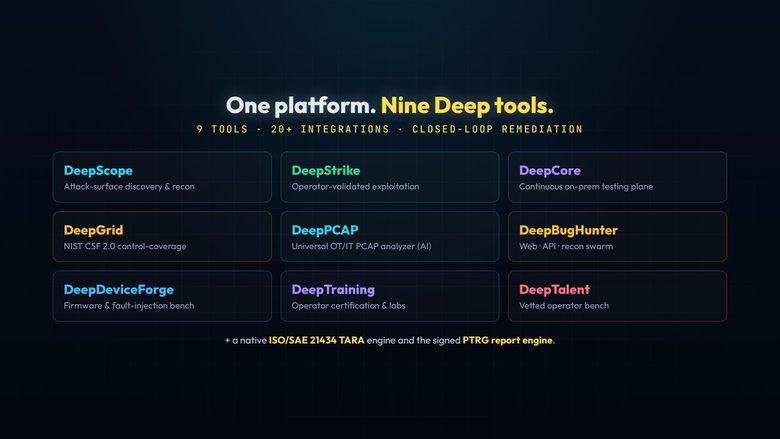
Task: Click the ISO/SAE 21434 TARA highlighted text
Action: [x=316, y=341]
